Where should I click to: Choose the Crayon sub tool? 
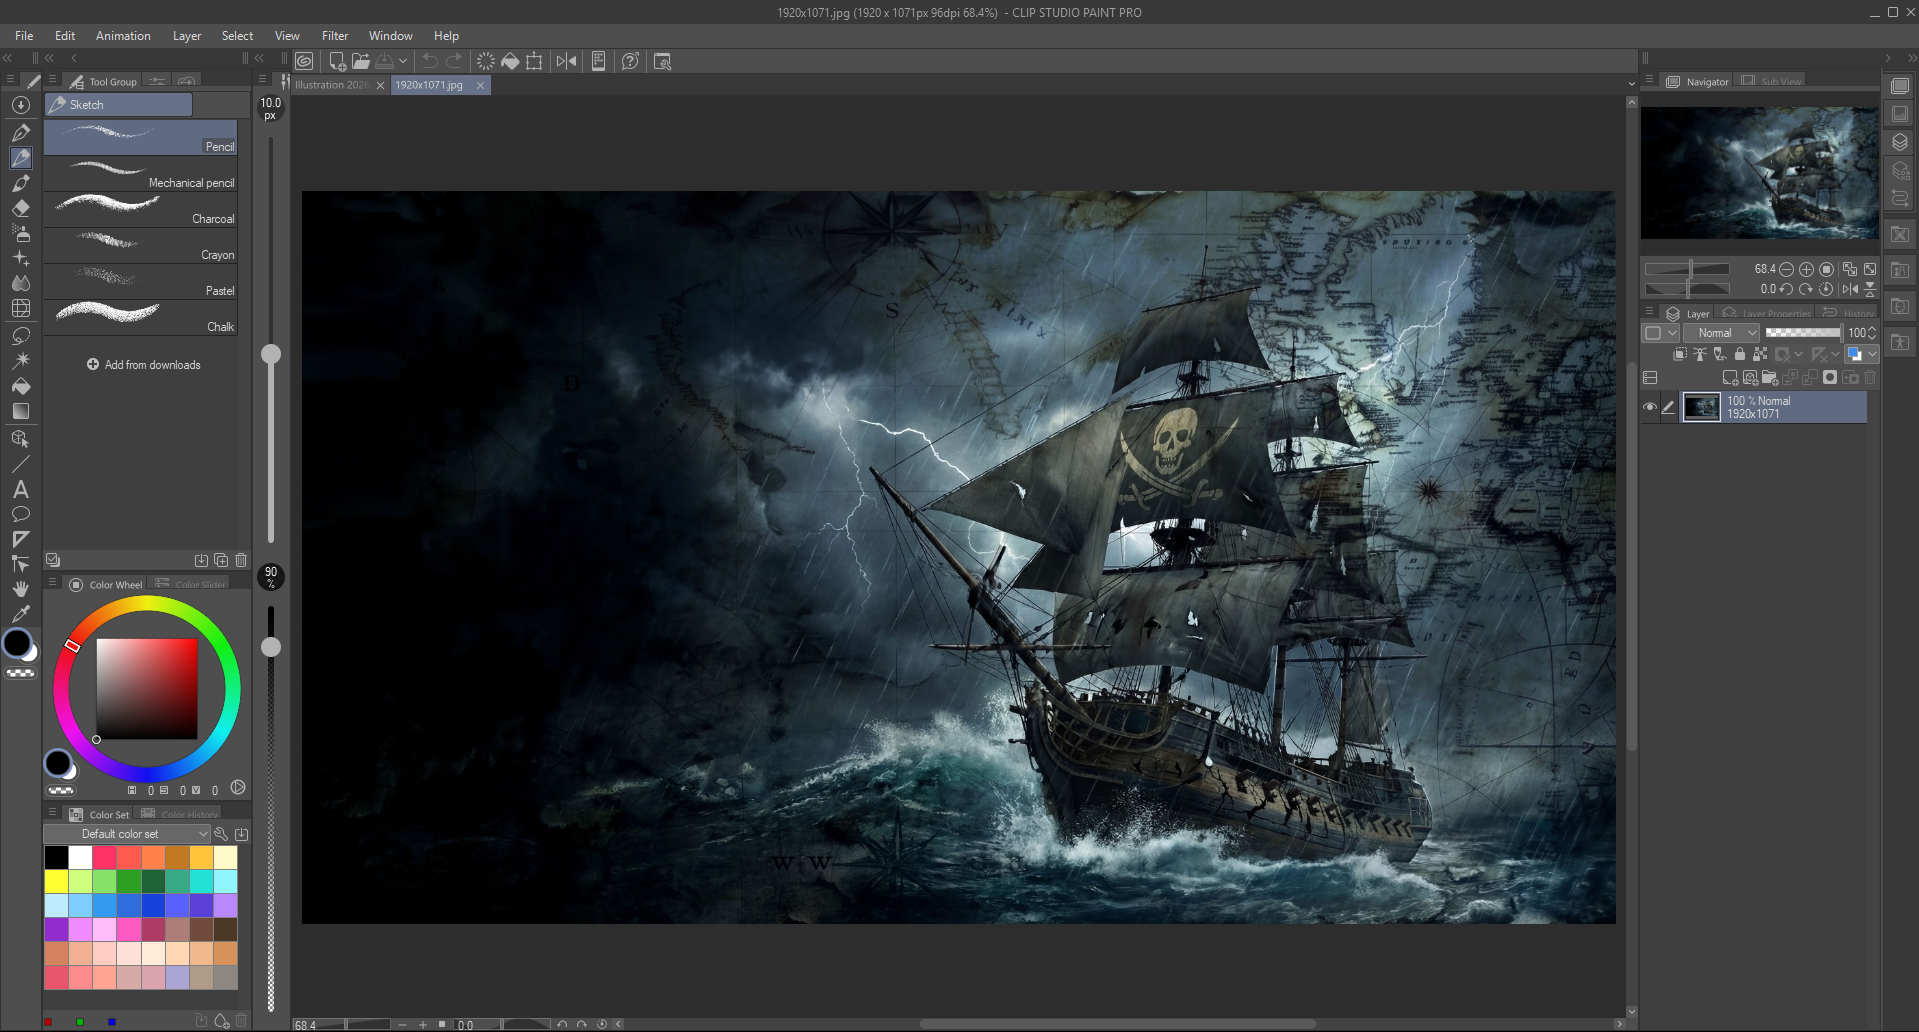[x=141, y=246]
